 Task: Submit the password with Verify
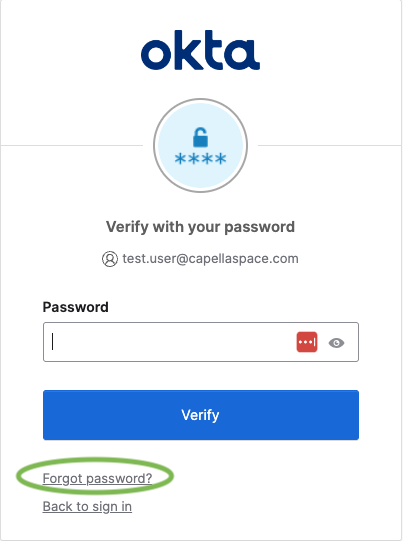[201, 415]
